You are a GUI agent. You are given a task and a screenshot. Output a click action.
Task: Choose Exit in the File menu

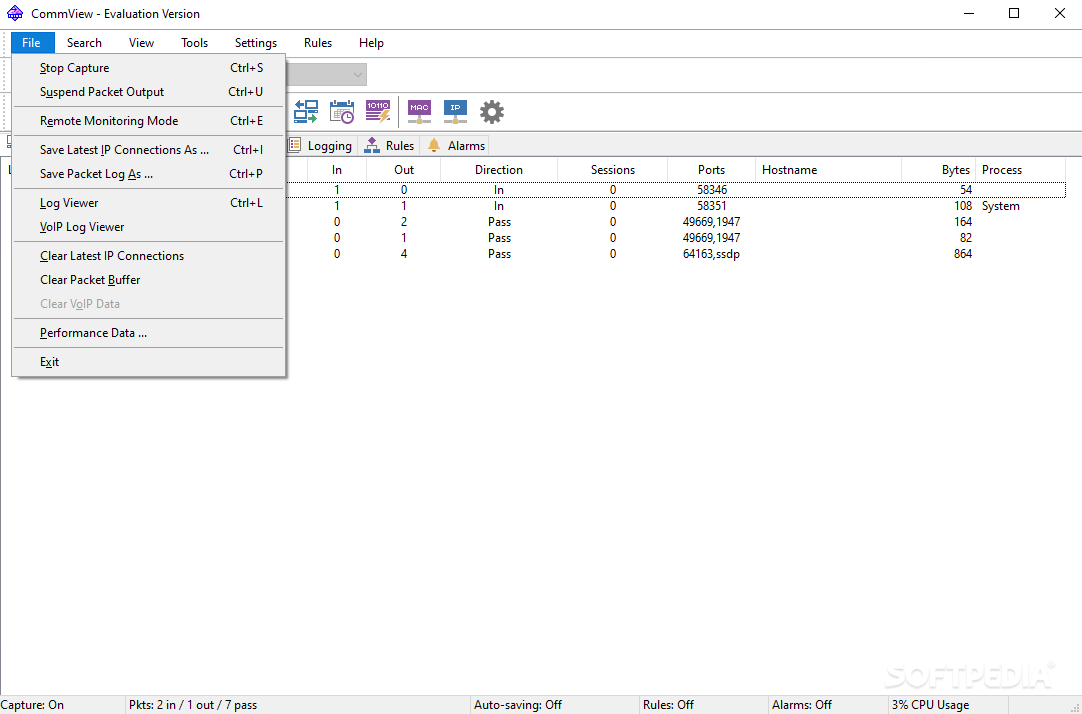[x=148, y=362]
